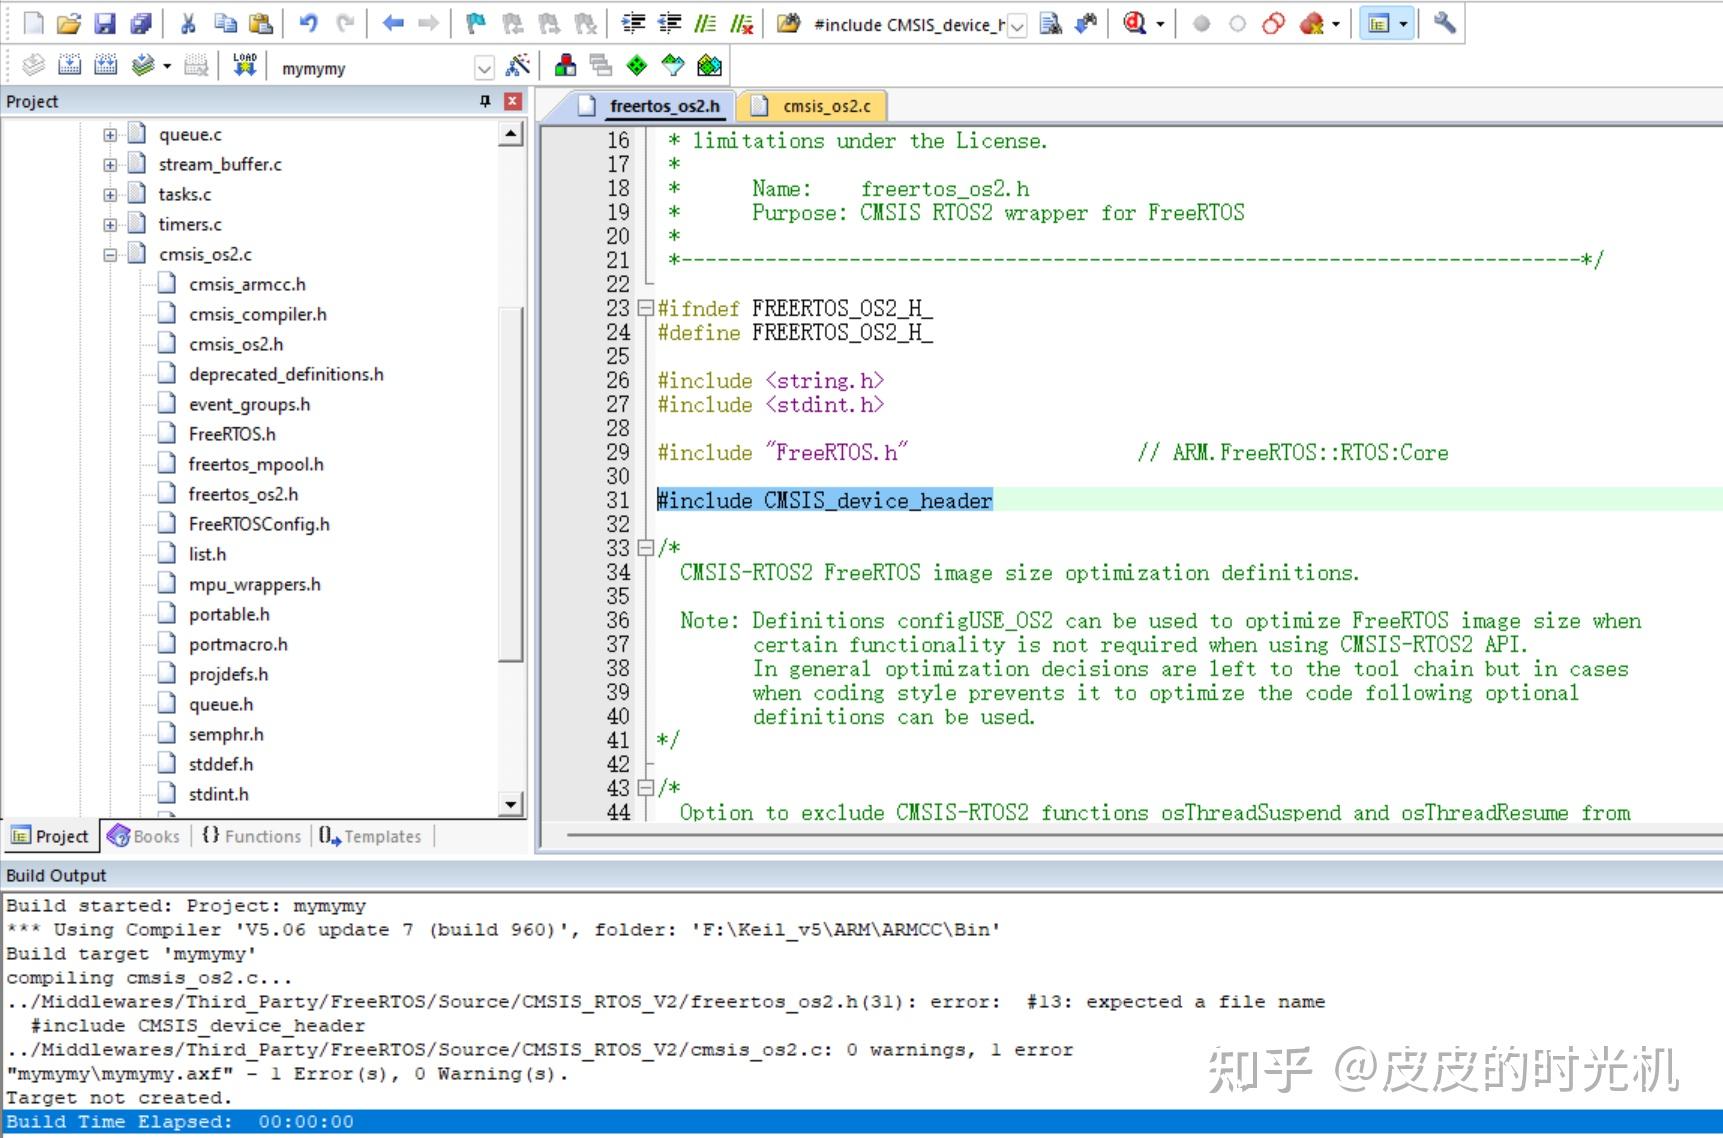Close the Project panel

pos(513,101)
